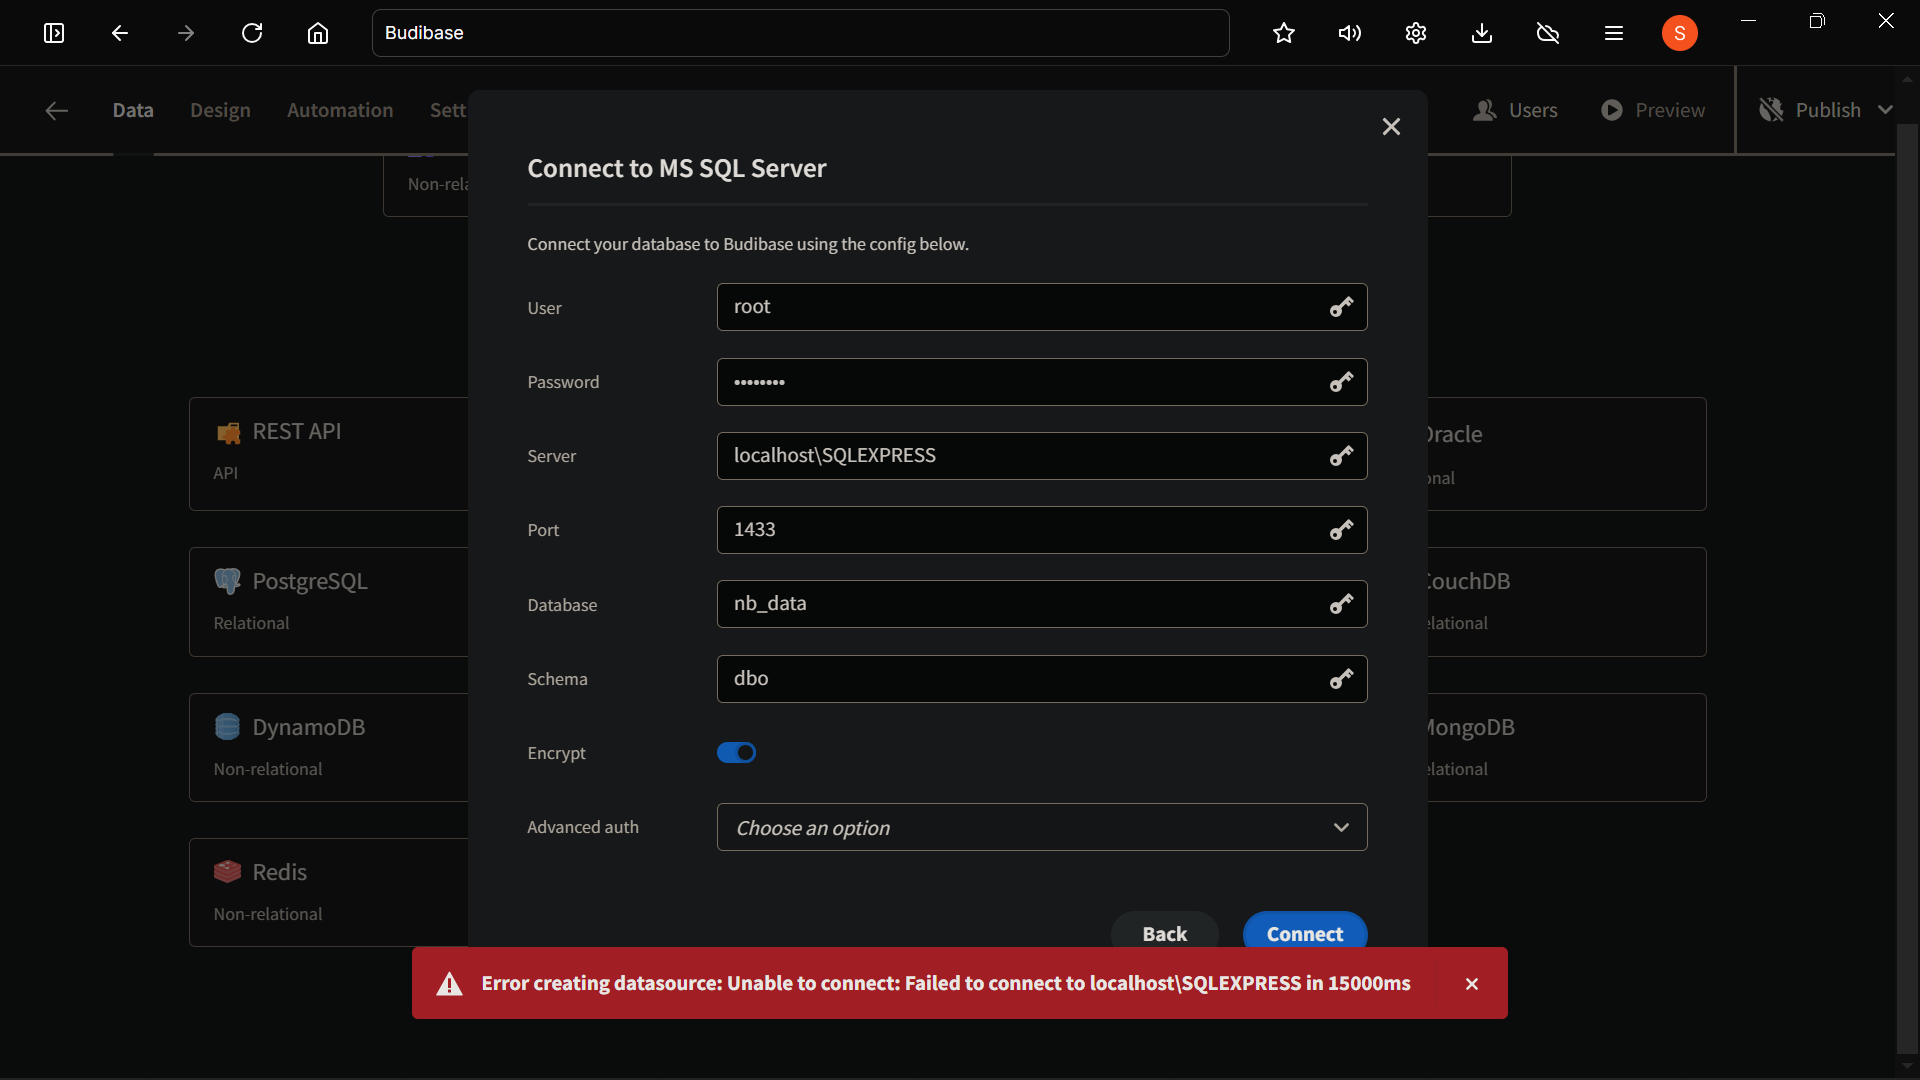The image size is (1920, 1080).
Task: Expand the Publish dropdown chevron
Action: (x=1886, y=110)
